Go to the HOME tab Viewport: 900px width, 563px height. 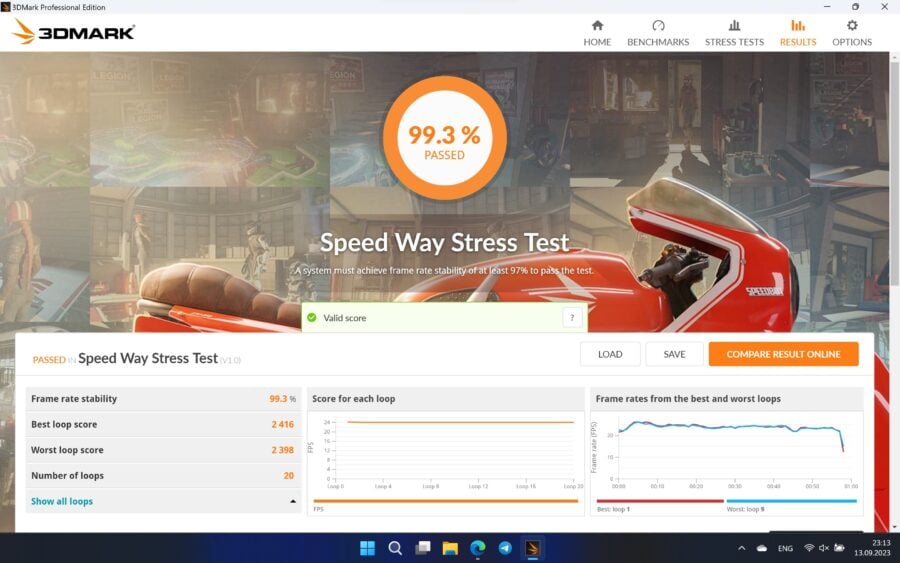(x=597, y=33)
